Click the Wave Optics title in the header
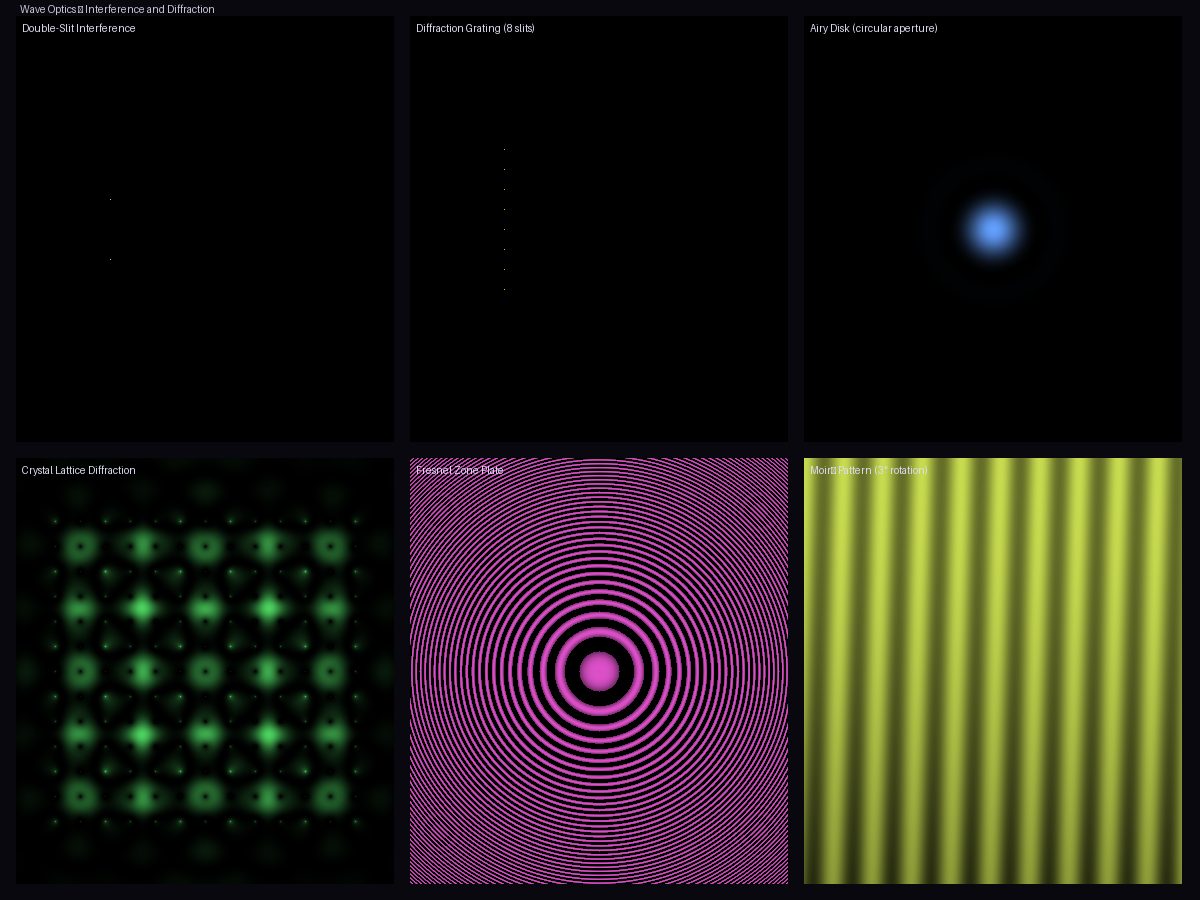This screenshot has height=900, width=1200. click(x=117, y=9)
